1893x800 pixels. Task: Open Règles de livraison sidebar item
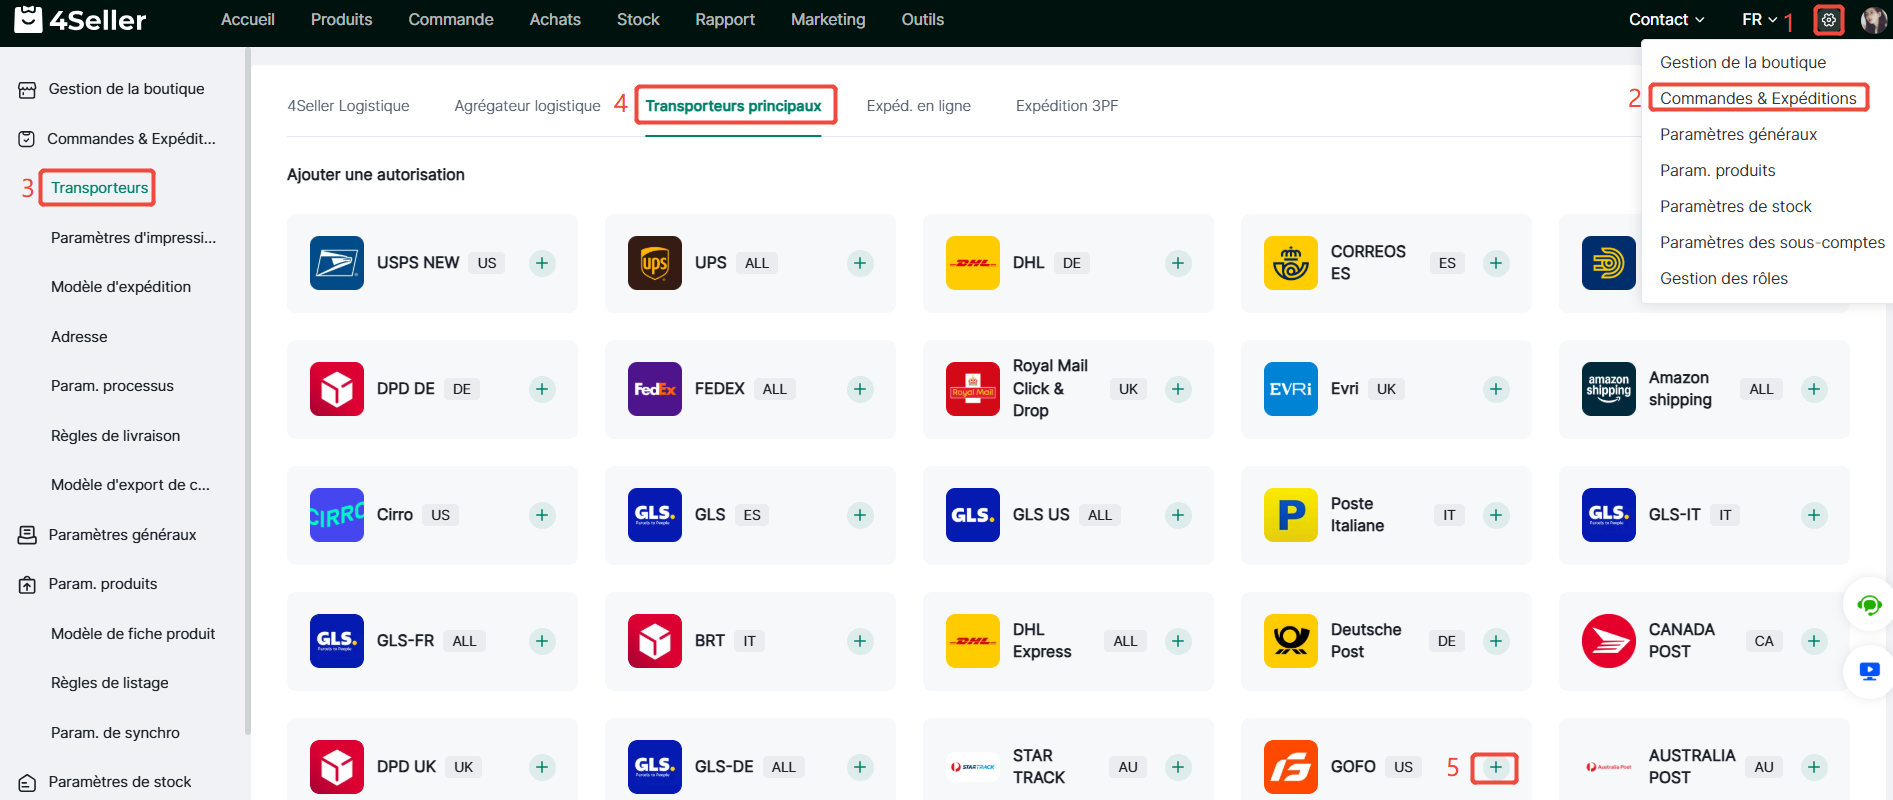(115, 436)
